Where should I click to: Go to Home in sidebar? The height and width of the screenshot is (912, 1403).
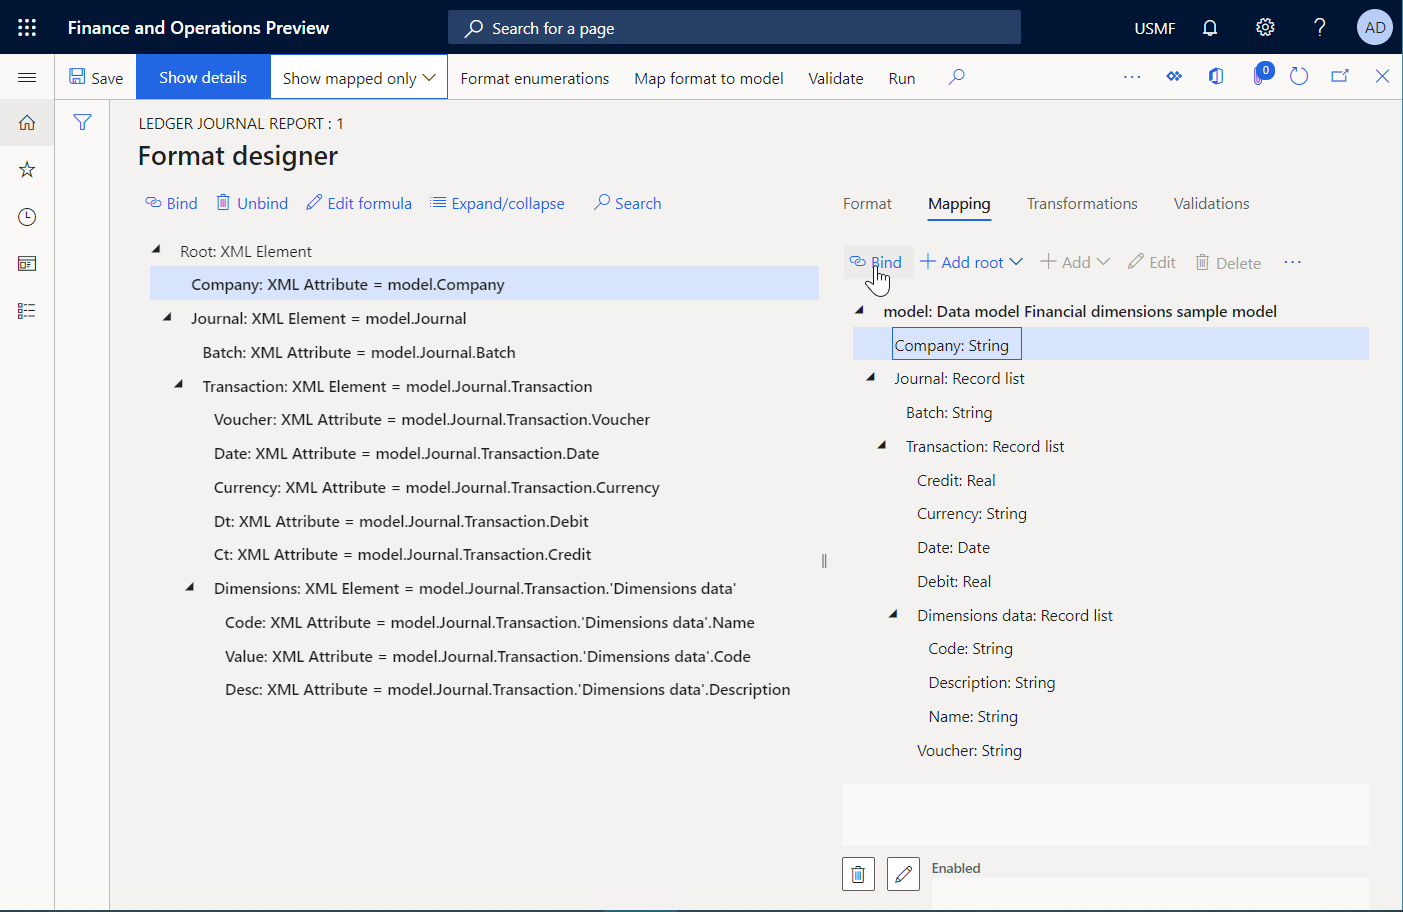27,123
